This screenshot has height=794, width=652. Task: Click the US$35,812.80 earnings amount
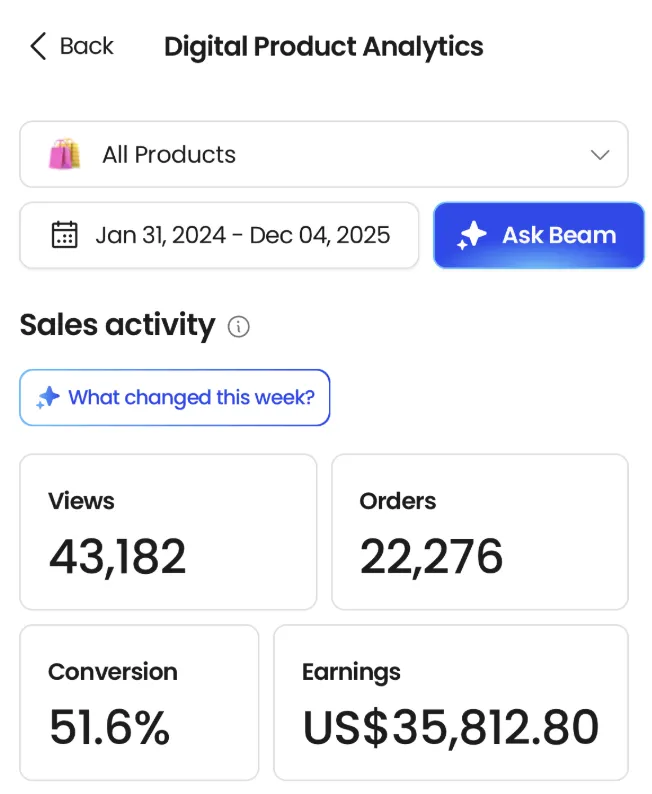coord(450,727)
